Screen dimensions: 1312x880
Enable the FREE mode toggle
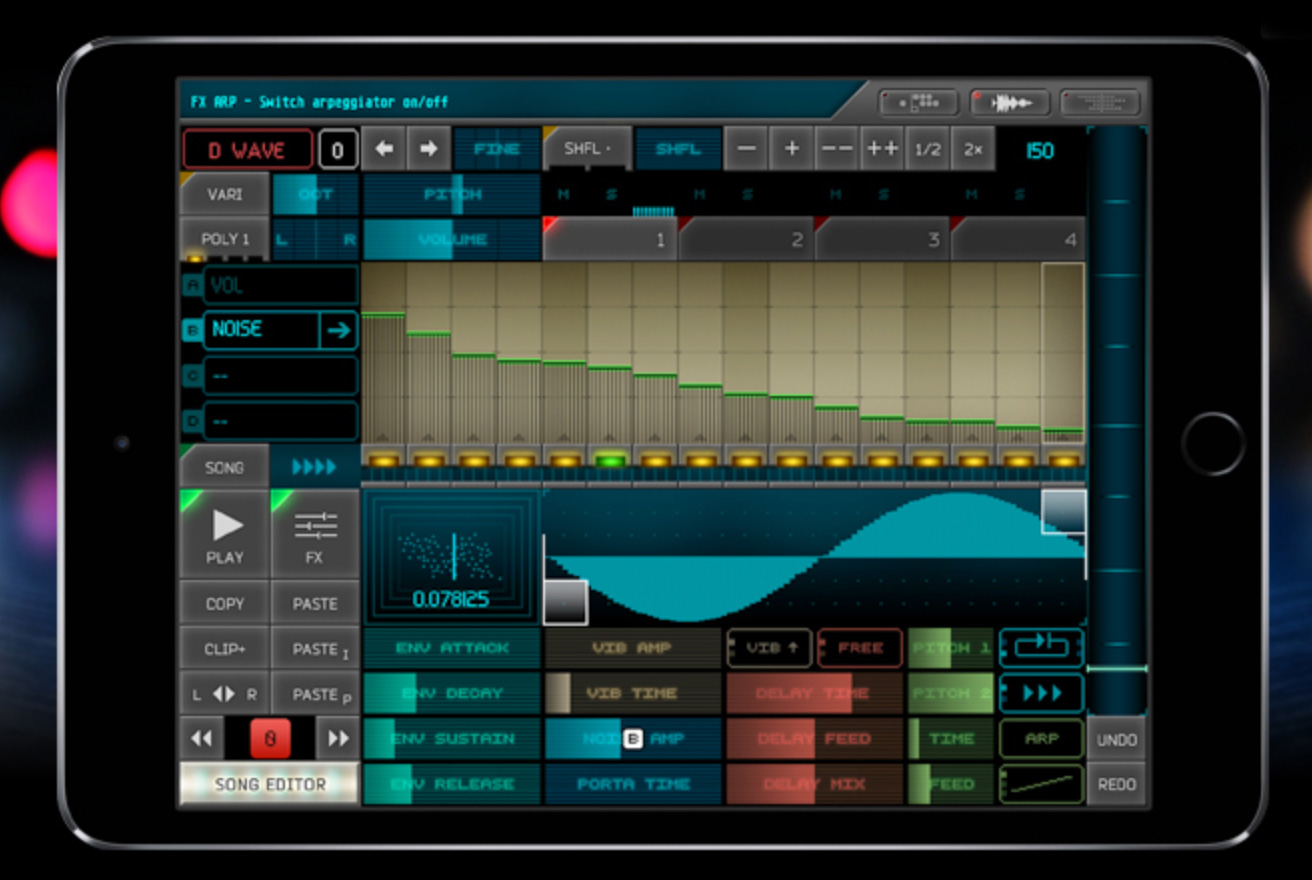pyautogui.click(x=859, y=648)
